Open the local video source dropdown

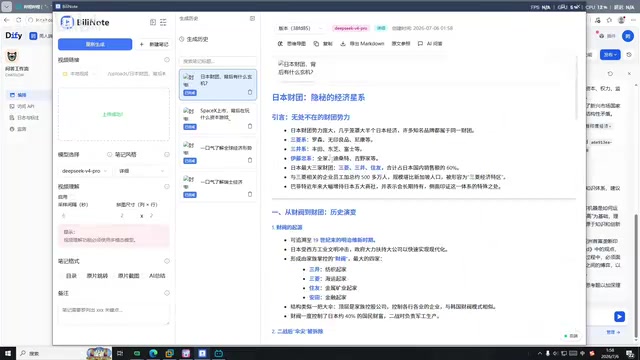point(80,74)
